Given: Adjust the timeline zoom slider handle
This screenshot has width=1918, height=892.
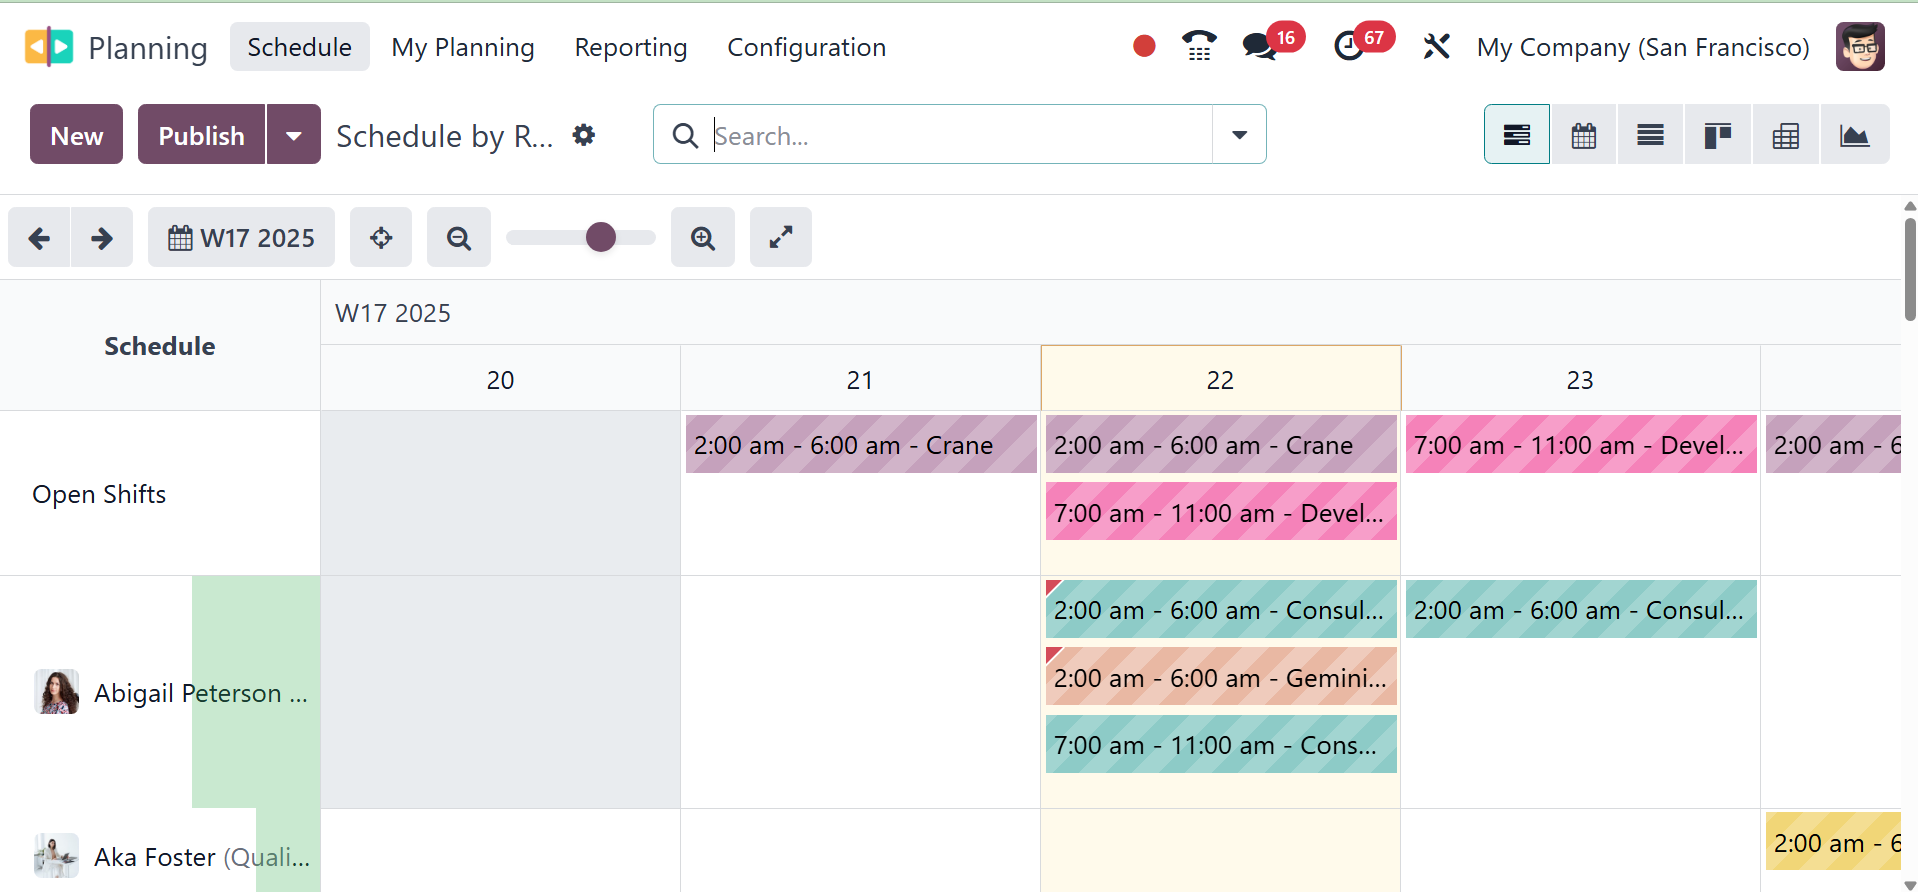Looking at the screenshot, I should click(x=600, y=238).
